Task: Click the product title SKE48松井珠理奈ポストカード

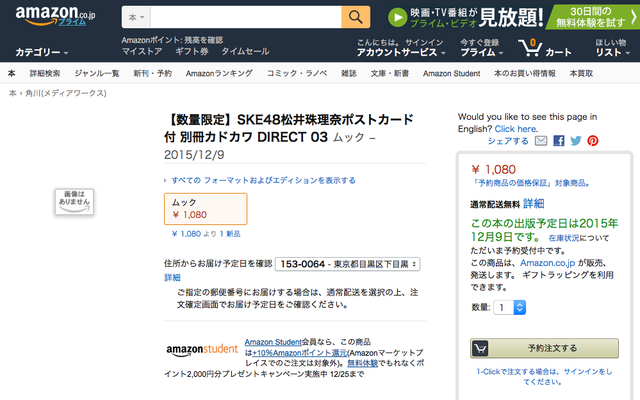Action: coord(289,128)
